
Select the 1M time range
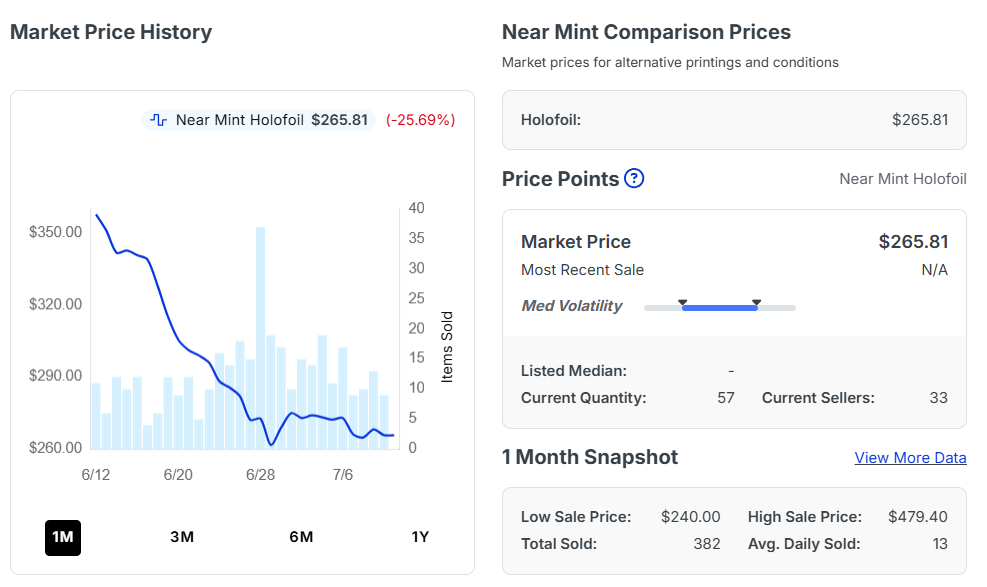63,537
